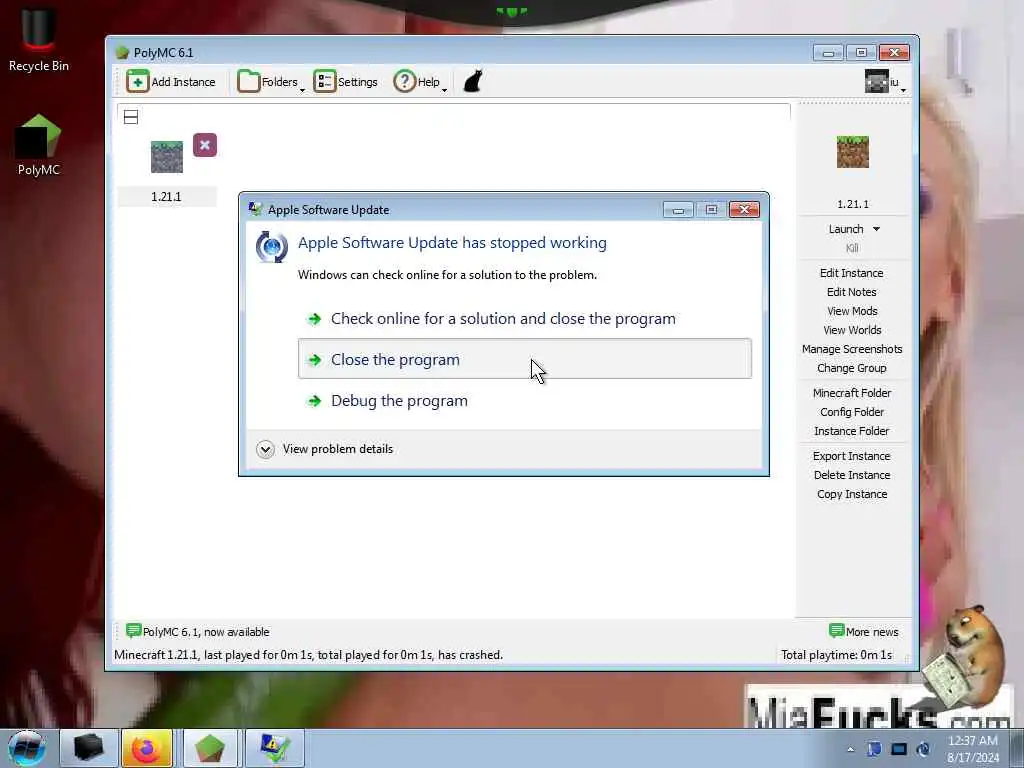Open View Worlds
This screenshot has height=768, width=1024.
(852, 330)
